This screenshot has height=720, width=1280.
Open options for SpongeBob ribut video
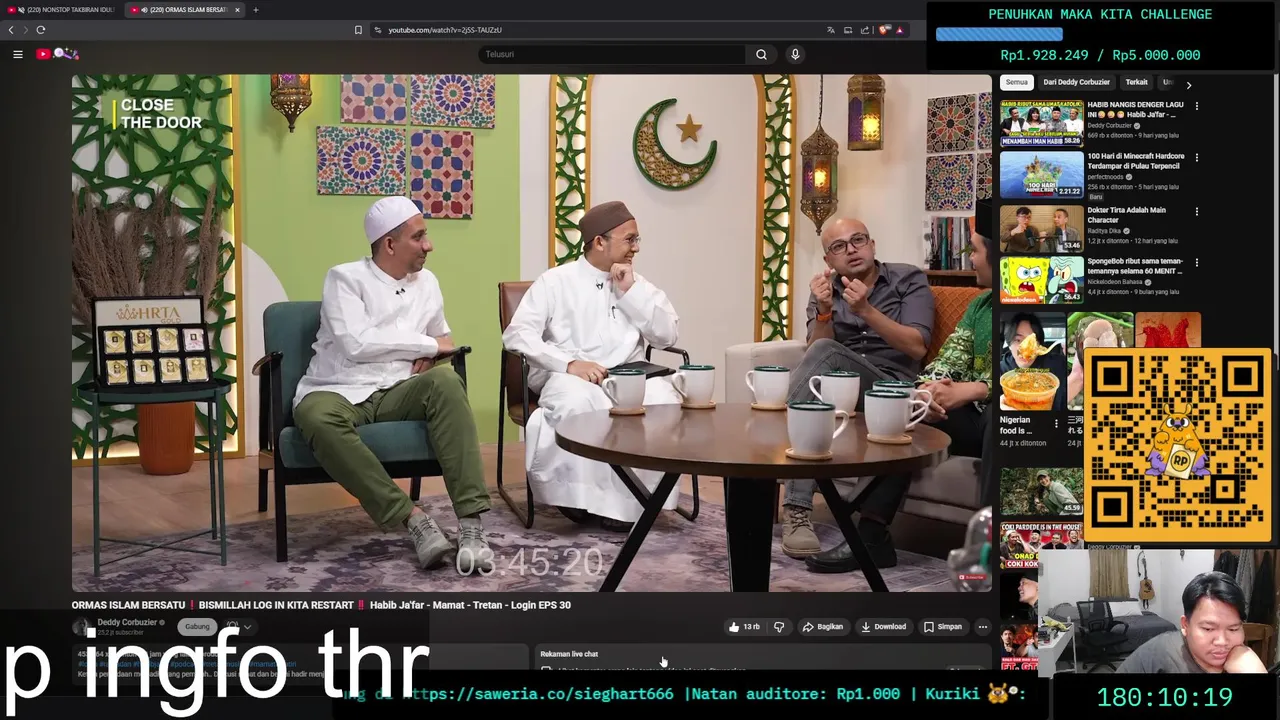[1196, 263]
